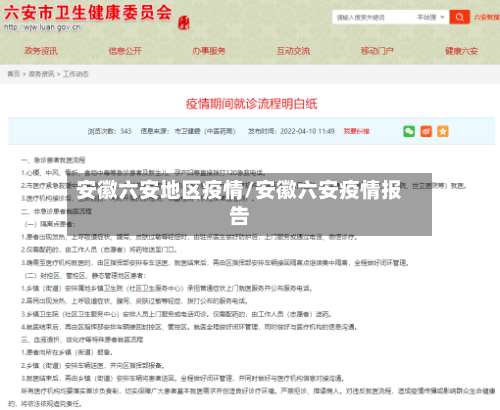Open the 移动门户 navigation menu

[377, 51]
